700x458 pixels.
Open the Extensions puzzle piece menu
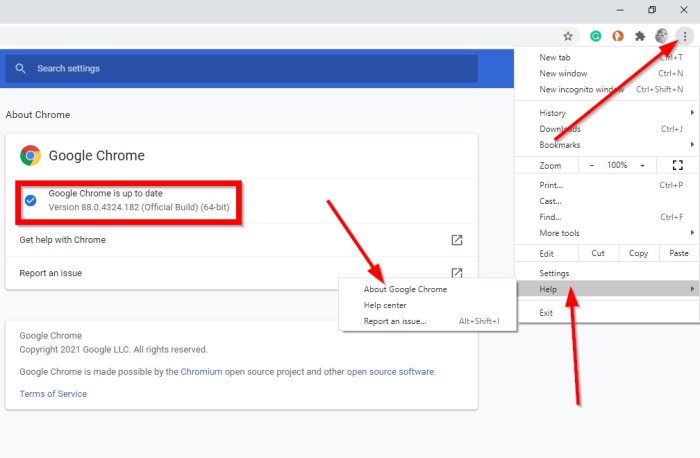pos(640,36)
